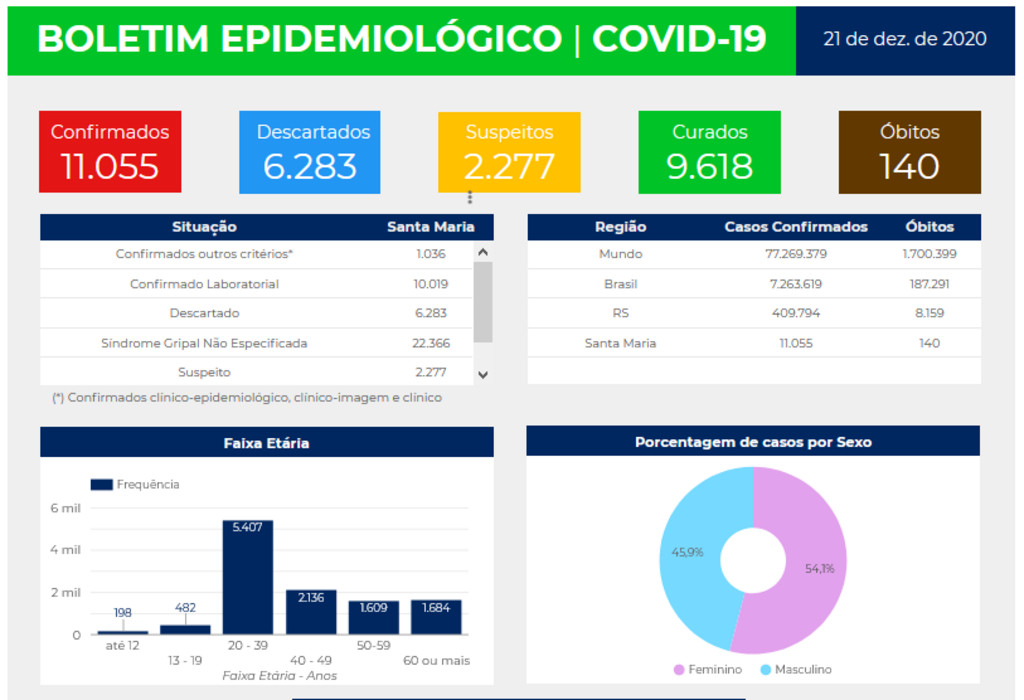Click the blue Descartados scorecard
The width and height of the screenshot is (1024, 700).
tap(310, 152)
